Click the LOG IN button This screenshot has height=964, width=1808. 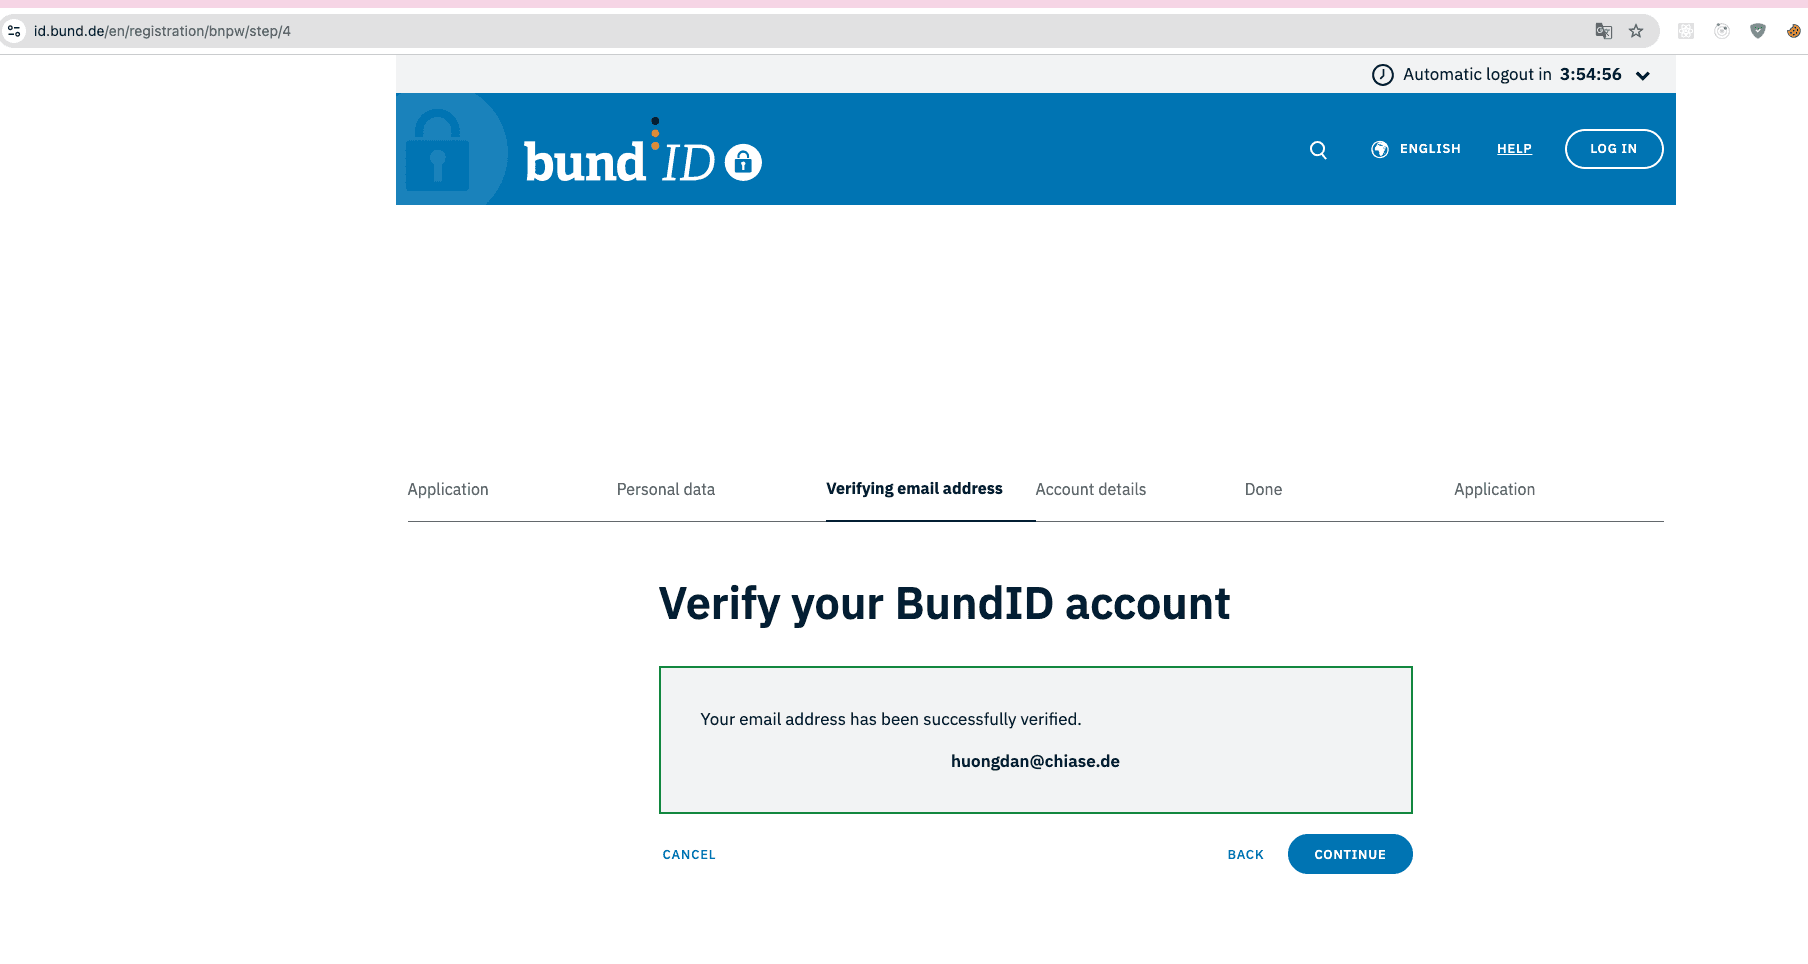click(1613, 149)
